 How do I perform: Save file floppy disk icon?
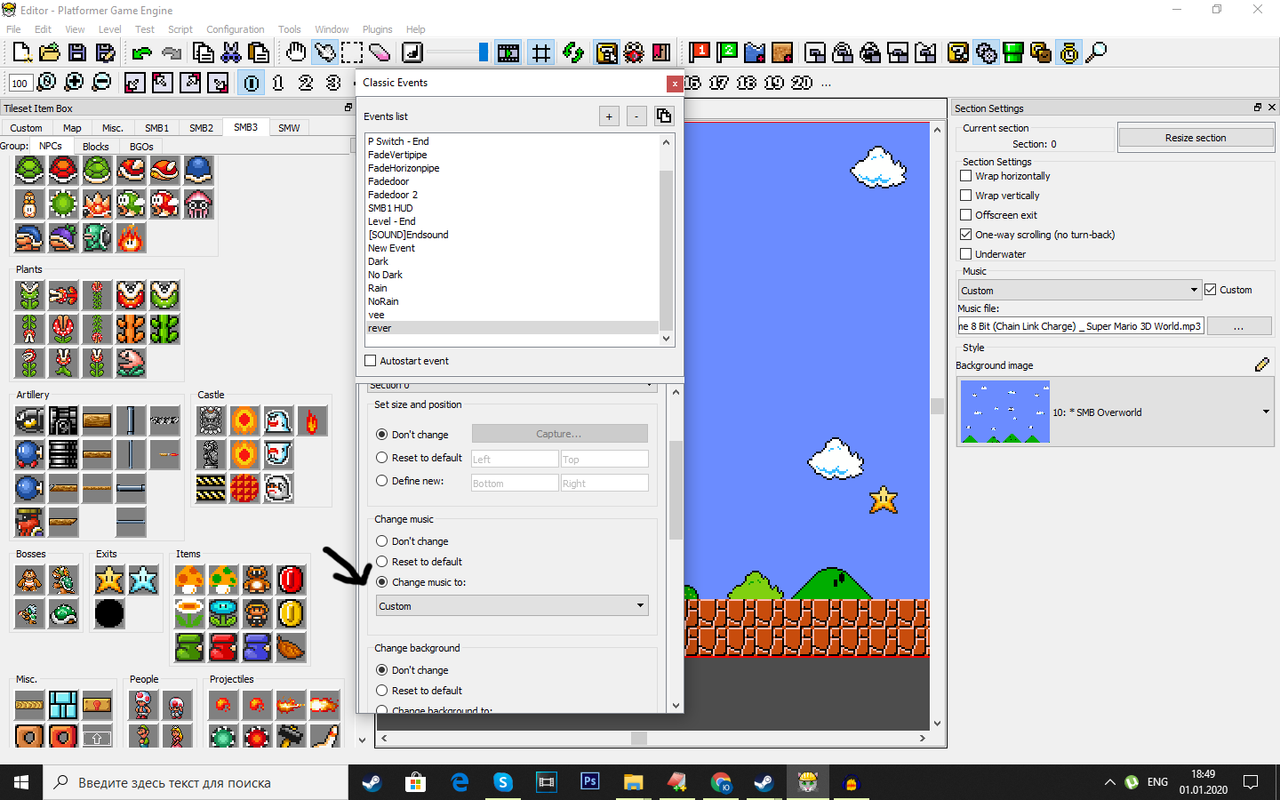(77, 52)
